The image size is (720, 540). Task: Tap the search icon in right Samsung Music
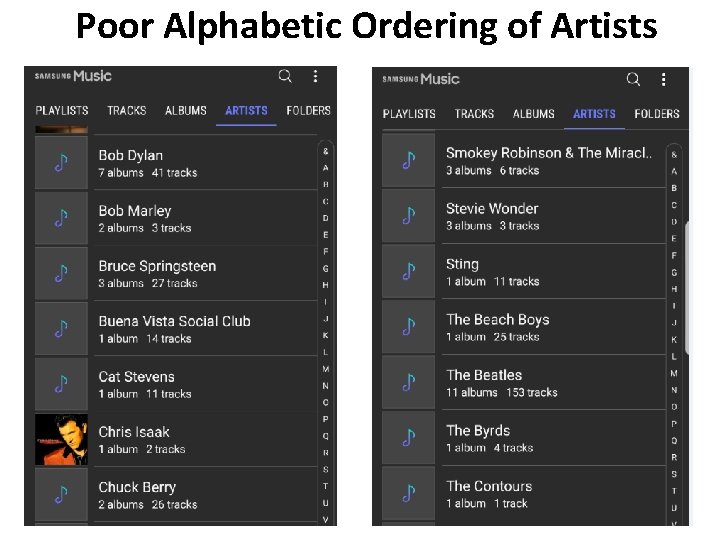click(633, 79)
